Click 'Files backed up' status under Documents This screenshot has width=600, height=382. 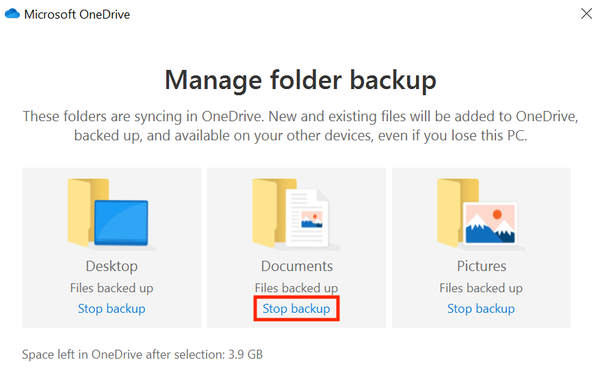click(x=296, y=288)
